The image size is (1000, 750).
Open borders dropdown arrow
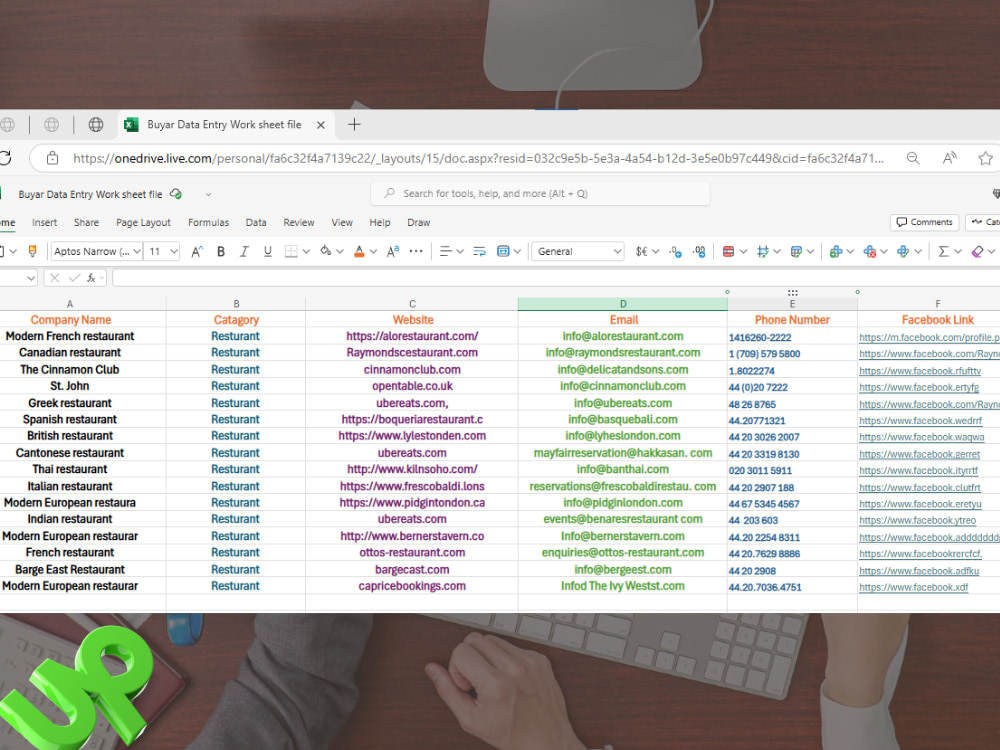click(306, 251)
